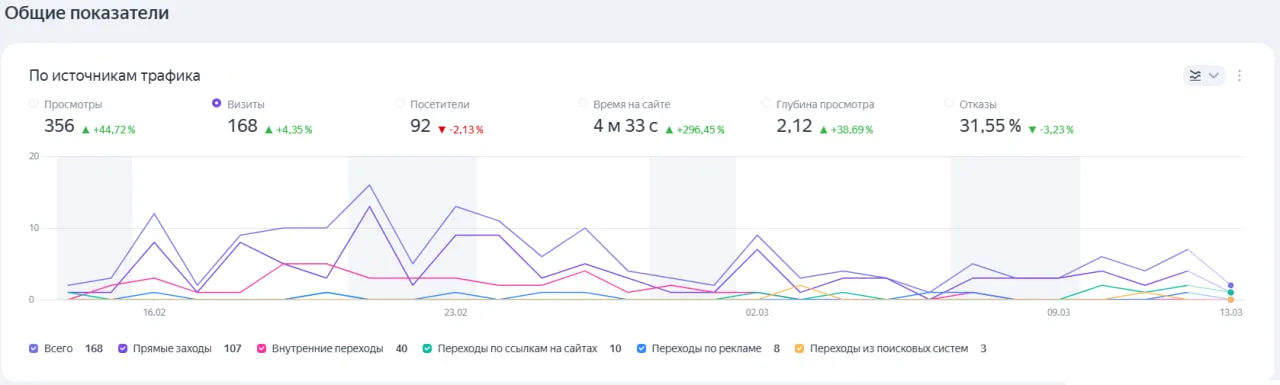1280x385 pixels.
Task: Select the Время на сайте radio button
Action: (583, 103)
